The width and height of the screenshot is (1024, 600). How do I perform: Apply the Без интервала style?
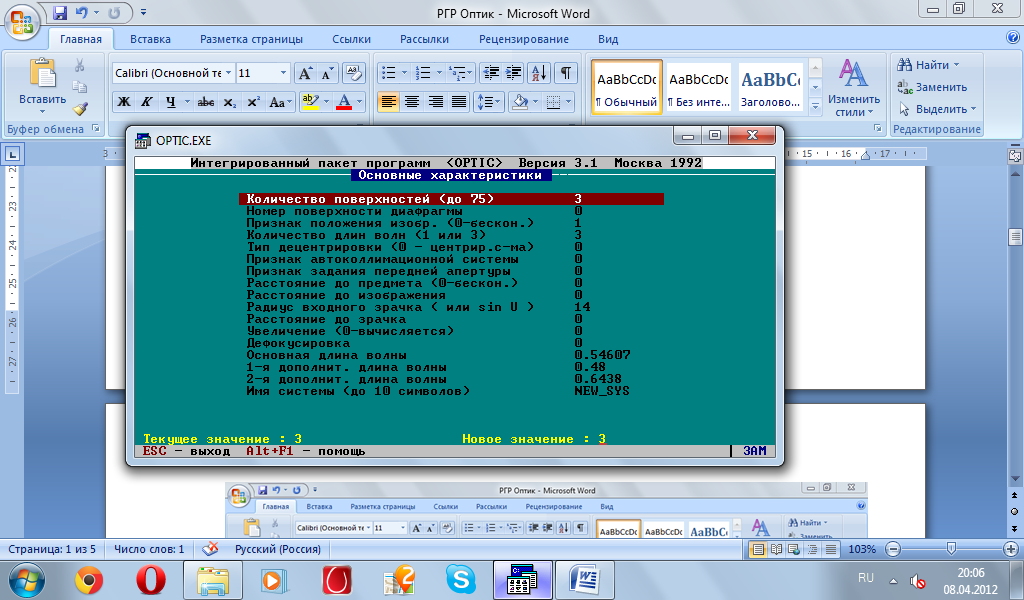[x=699, y=87]
